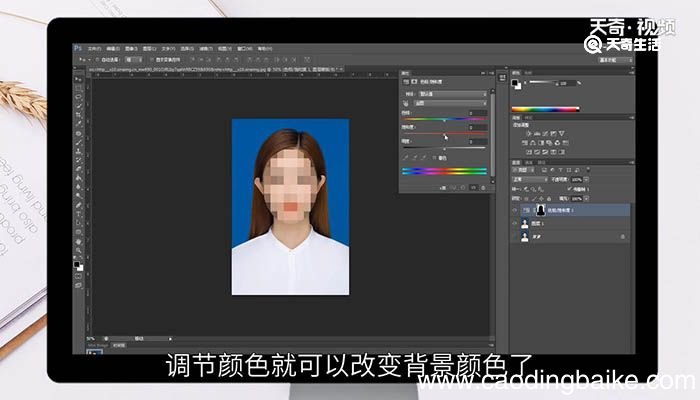
Task: Click the Levels adjustment icon
Action: pyautogui.click(x=537, y=133)
